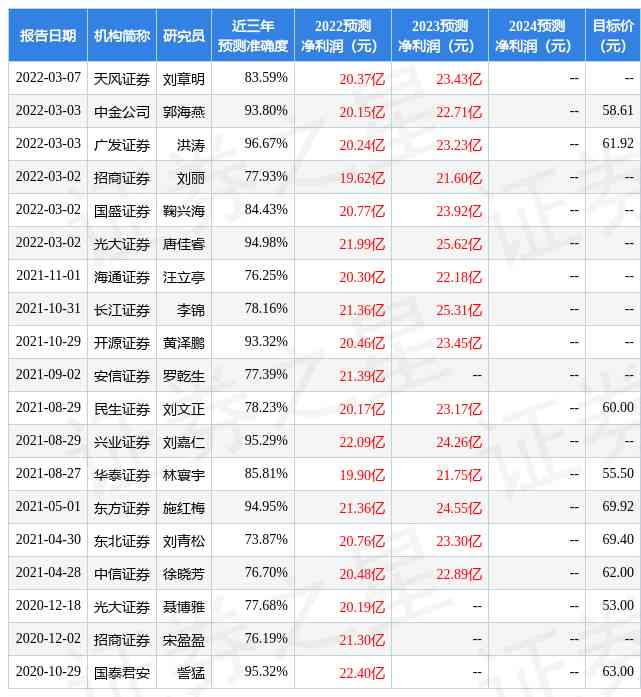Click target price 62.00
Screen dimensions: 641x697
(x=617, y=573)
